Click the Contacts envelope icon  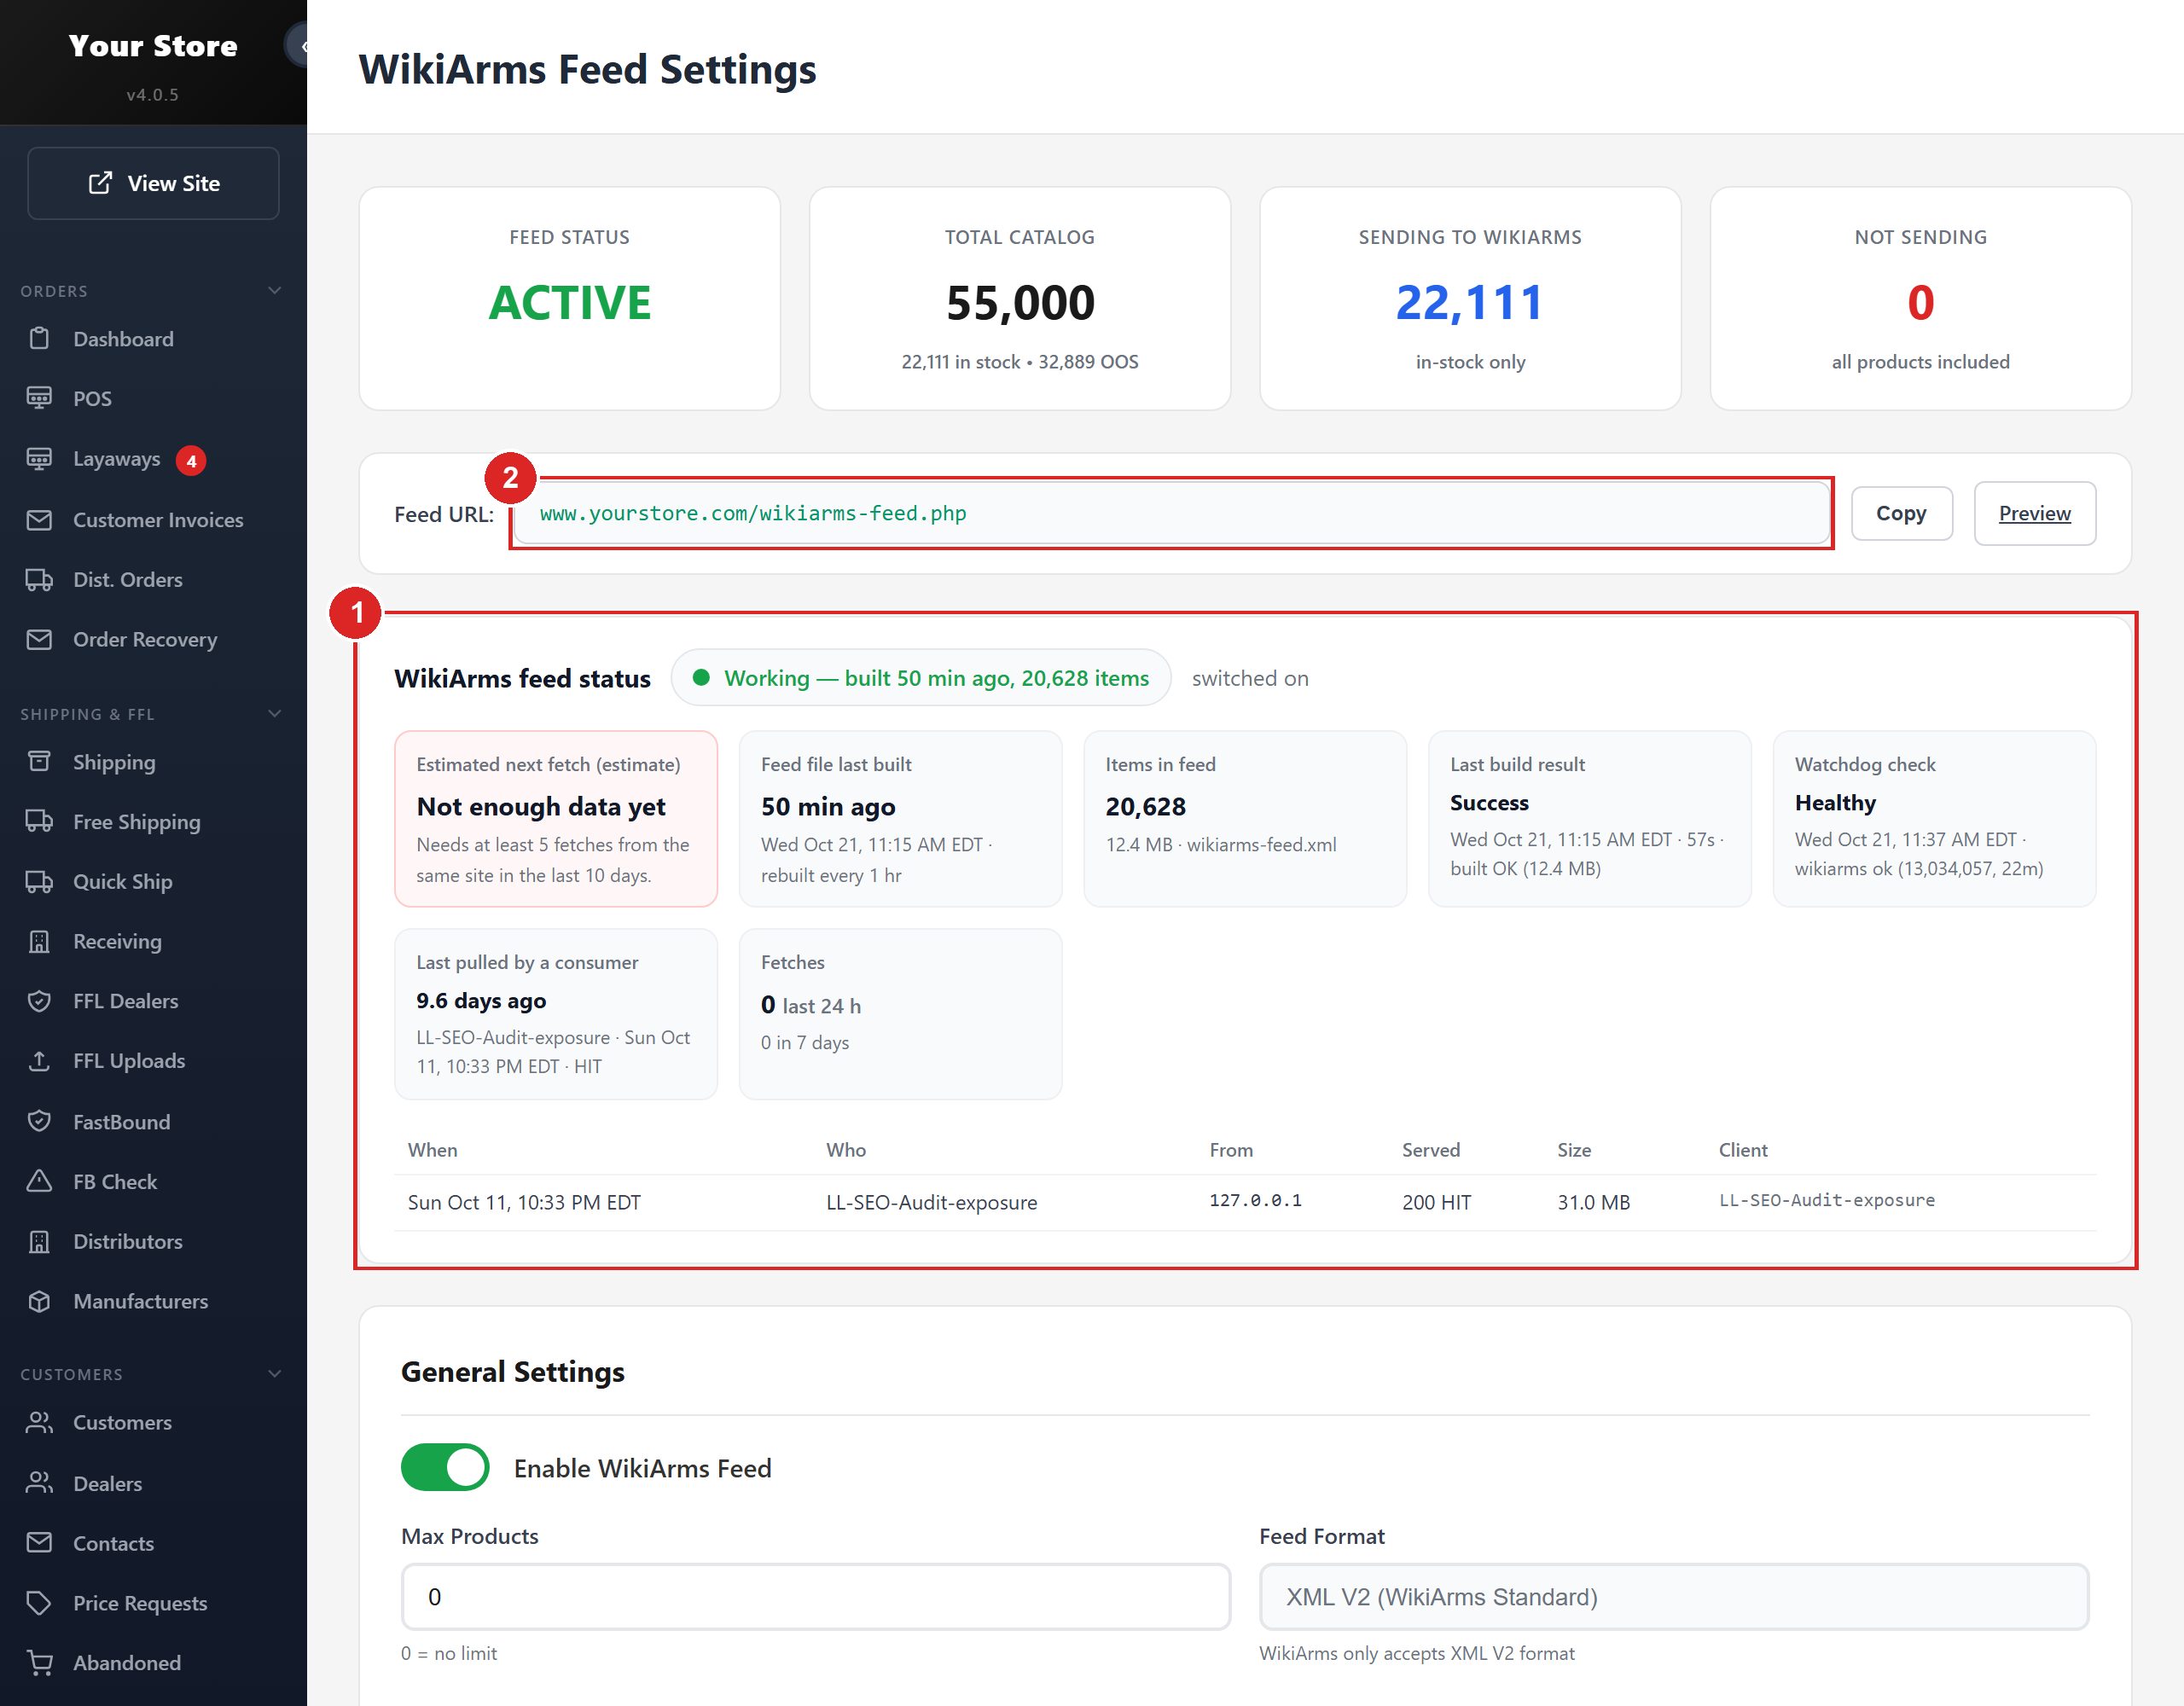pos(39,1544)
